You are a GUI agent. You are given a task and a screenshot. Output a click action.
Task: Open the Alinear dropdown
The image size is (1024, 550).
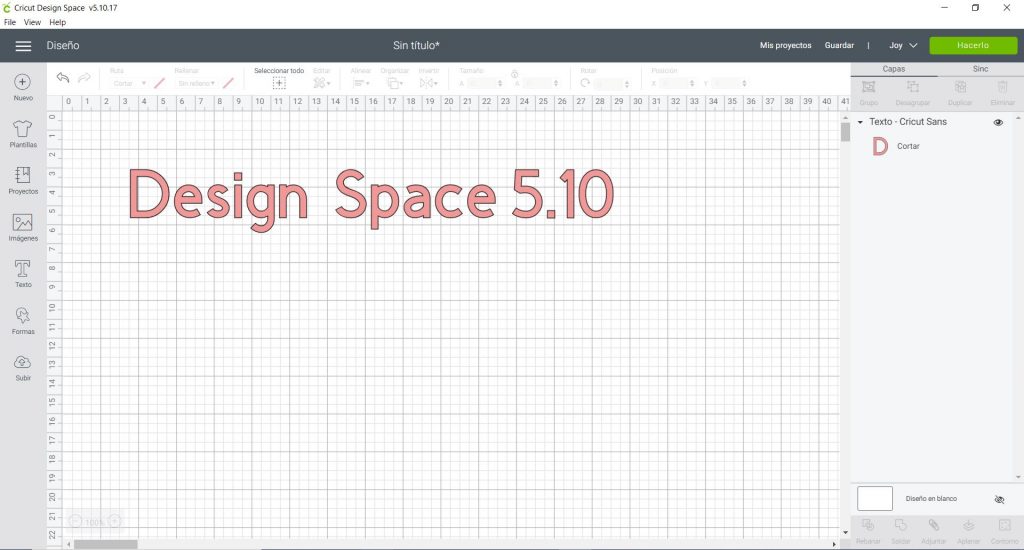tap(360, 83)
